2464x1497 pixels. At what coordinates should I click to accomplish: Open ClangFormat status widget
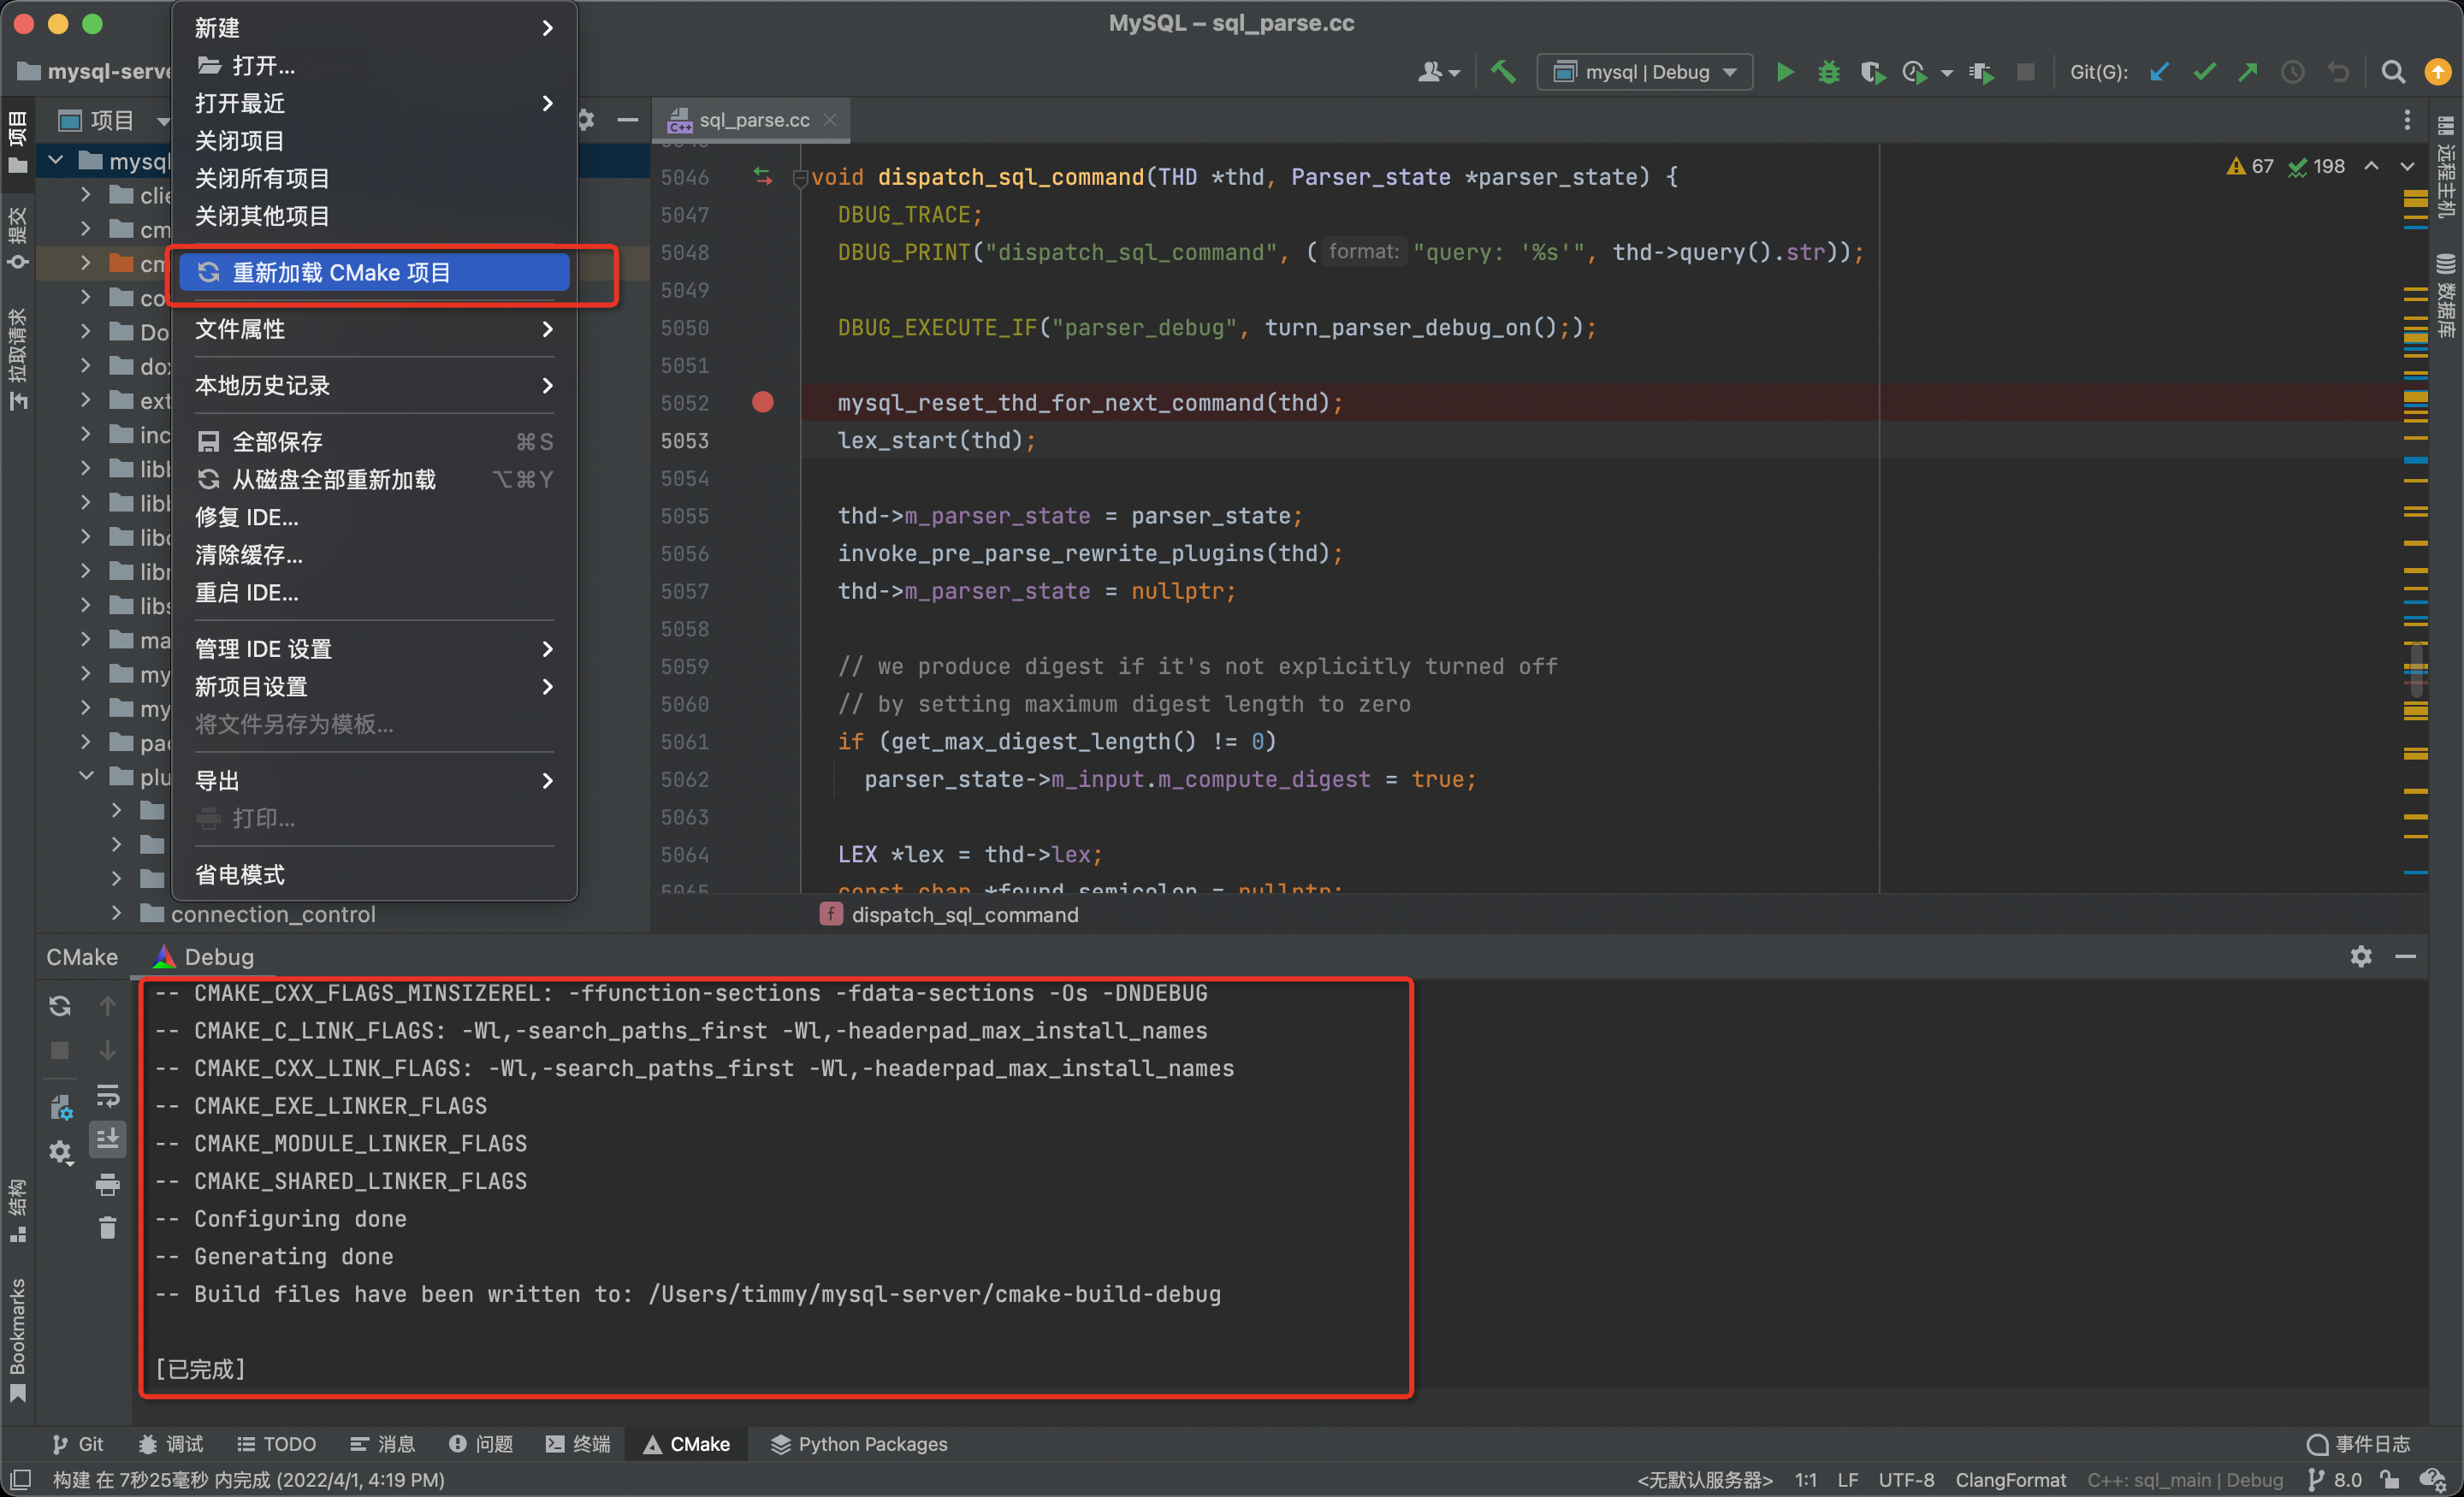[x=2010, y=1479]
